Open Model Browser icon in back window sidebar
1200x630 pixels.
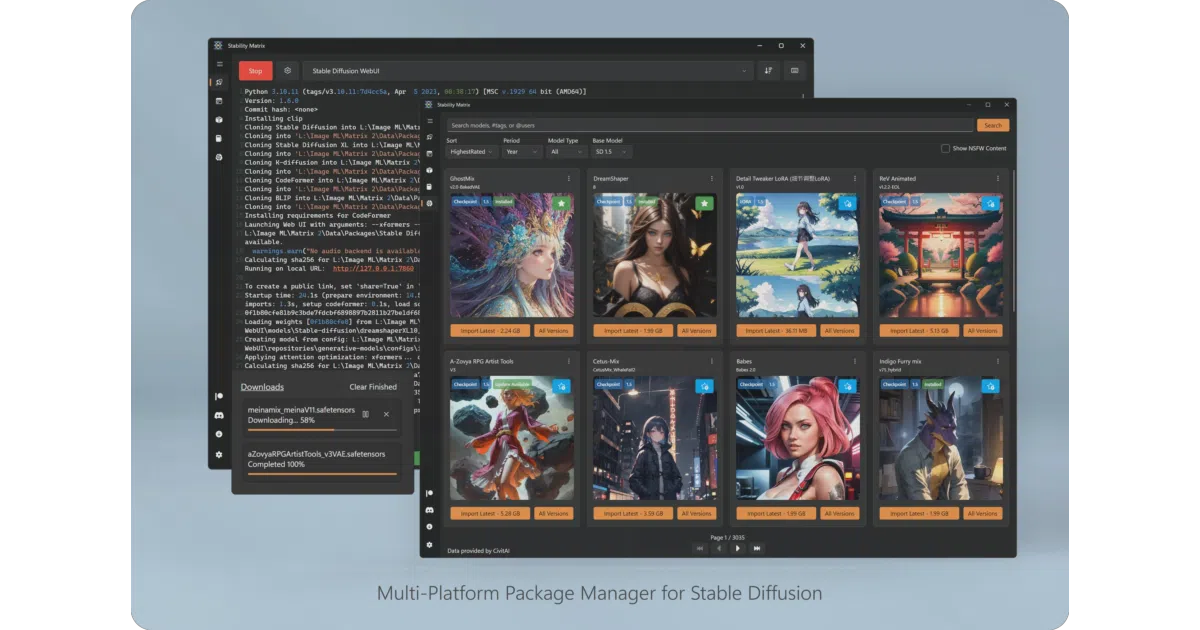coord(219,158)
